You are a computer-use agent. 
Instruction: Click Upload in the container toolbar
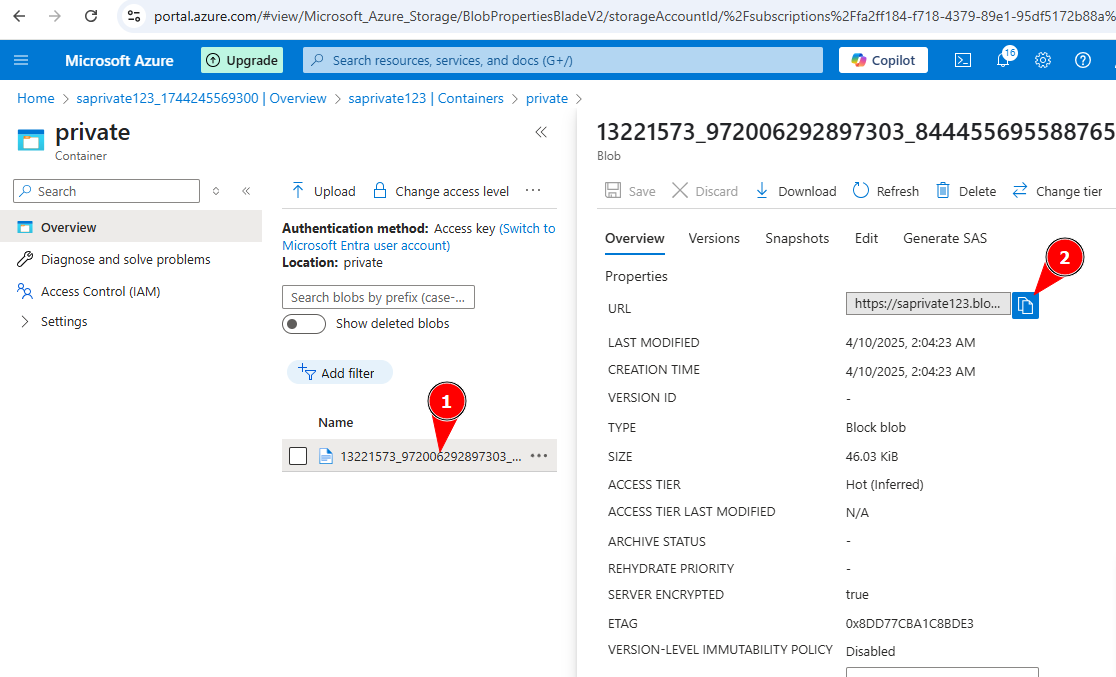tap(323, 191)
